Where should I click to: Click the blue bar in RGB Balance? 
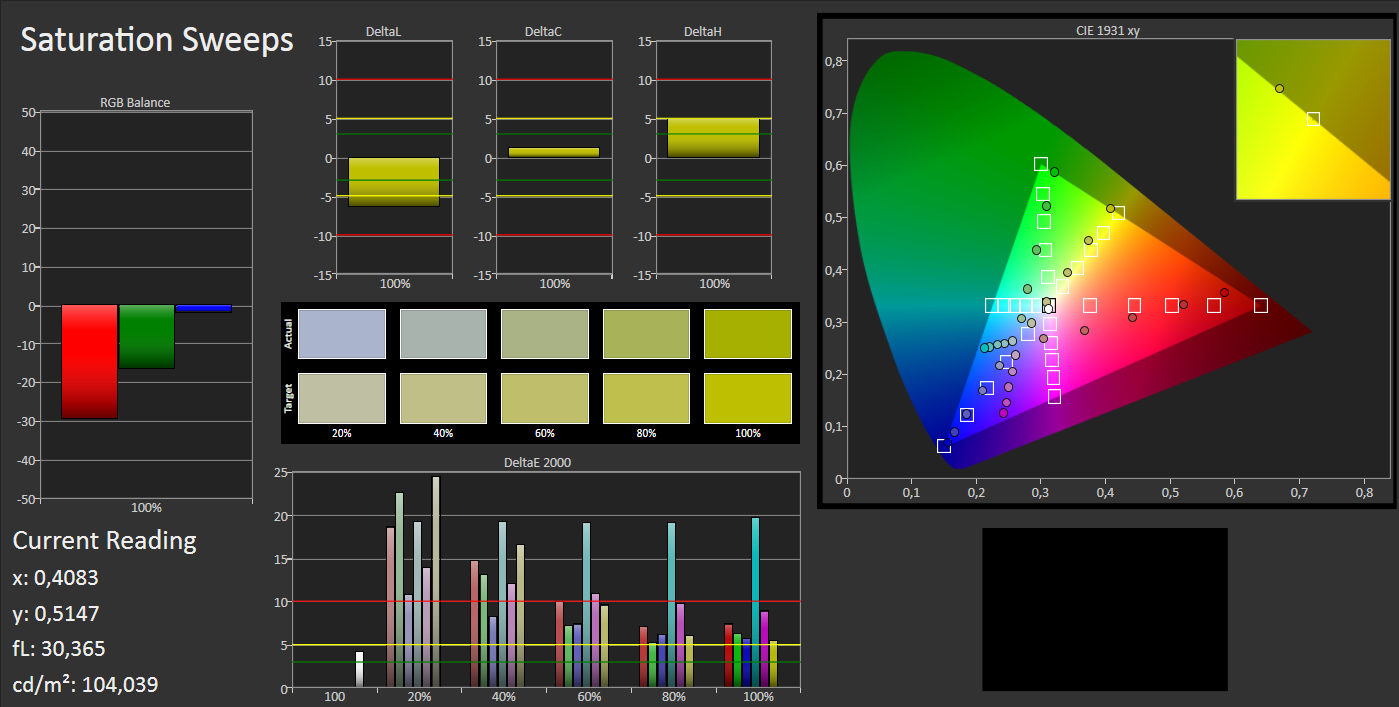point(204,309)
